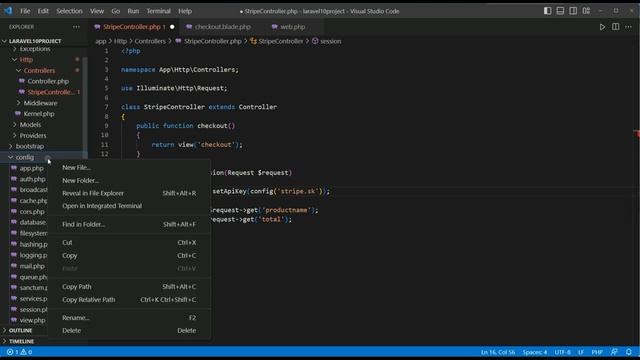
Task: Expand the bootstrap folder
Action: tap(29, 147)
